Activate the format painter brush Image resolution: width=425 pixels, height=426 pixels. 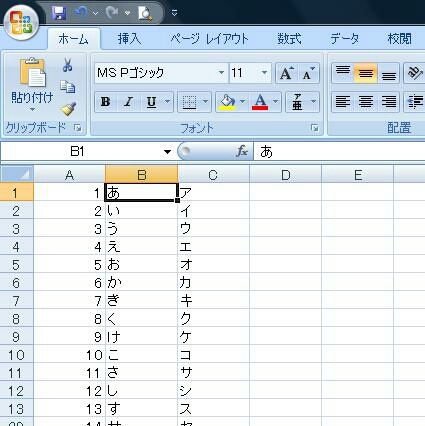68,109
